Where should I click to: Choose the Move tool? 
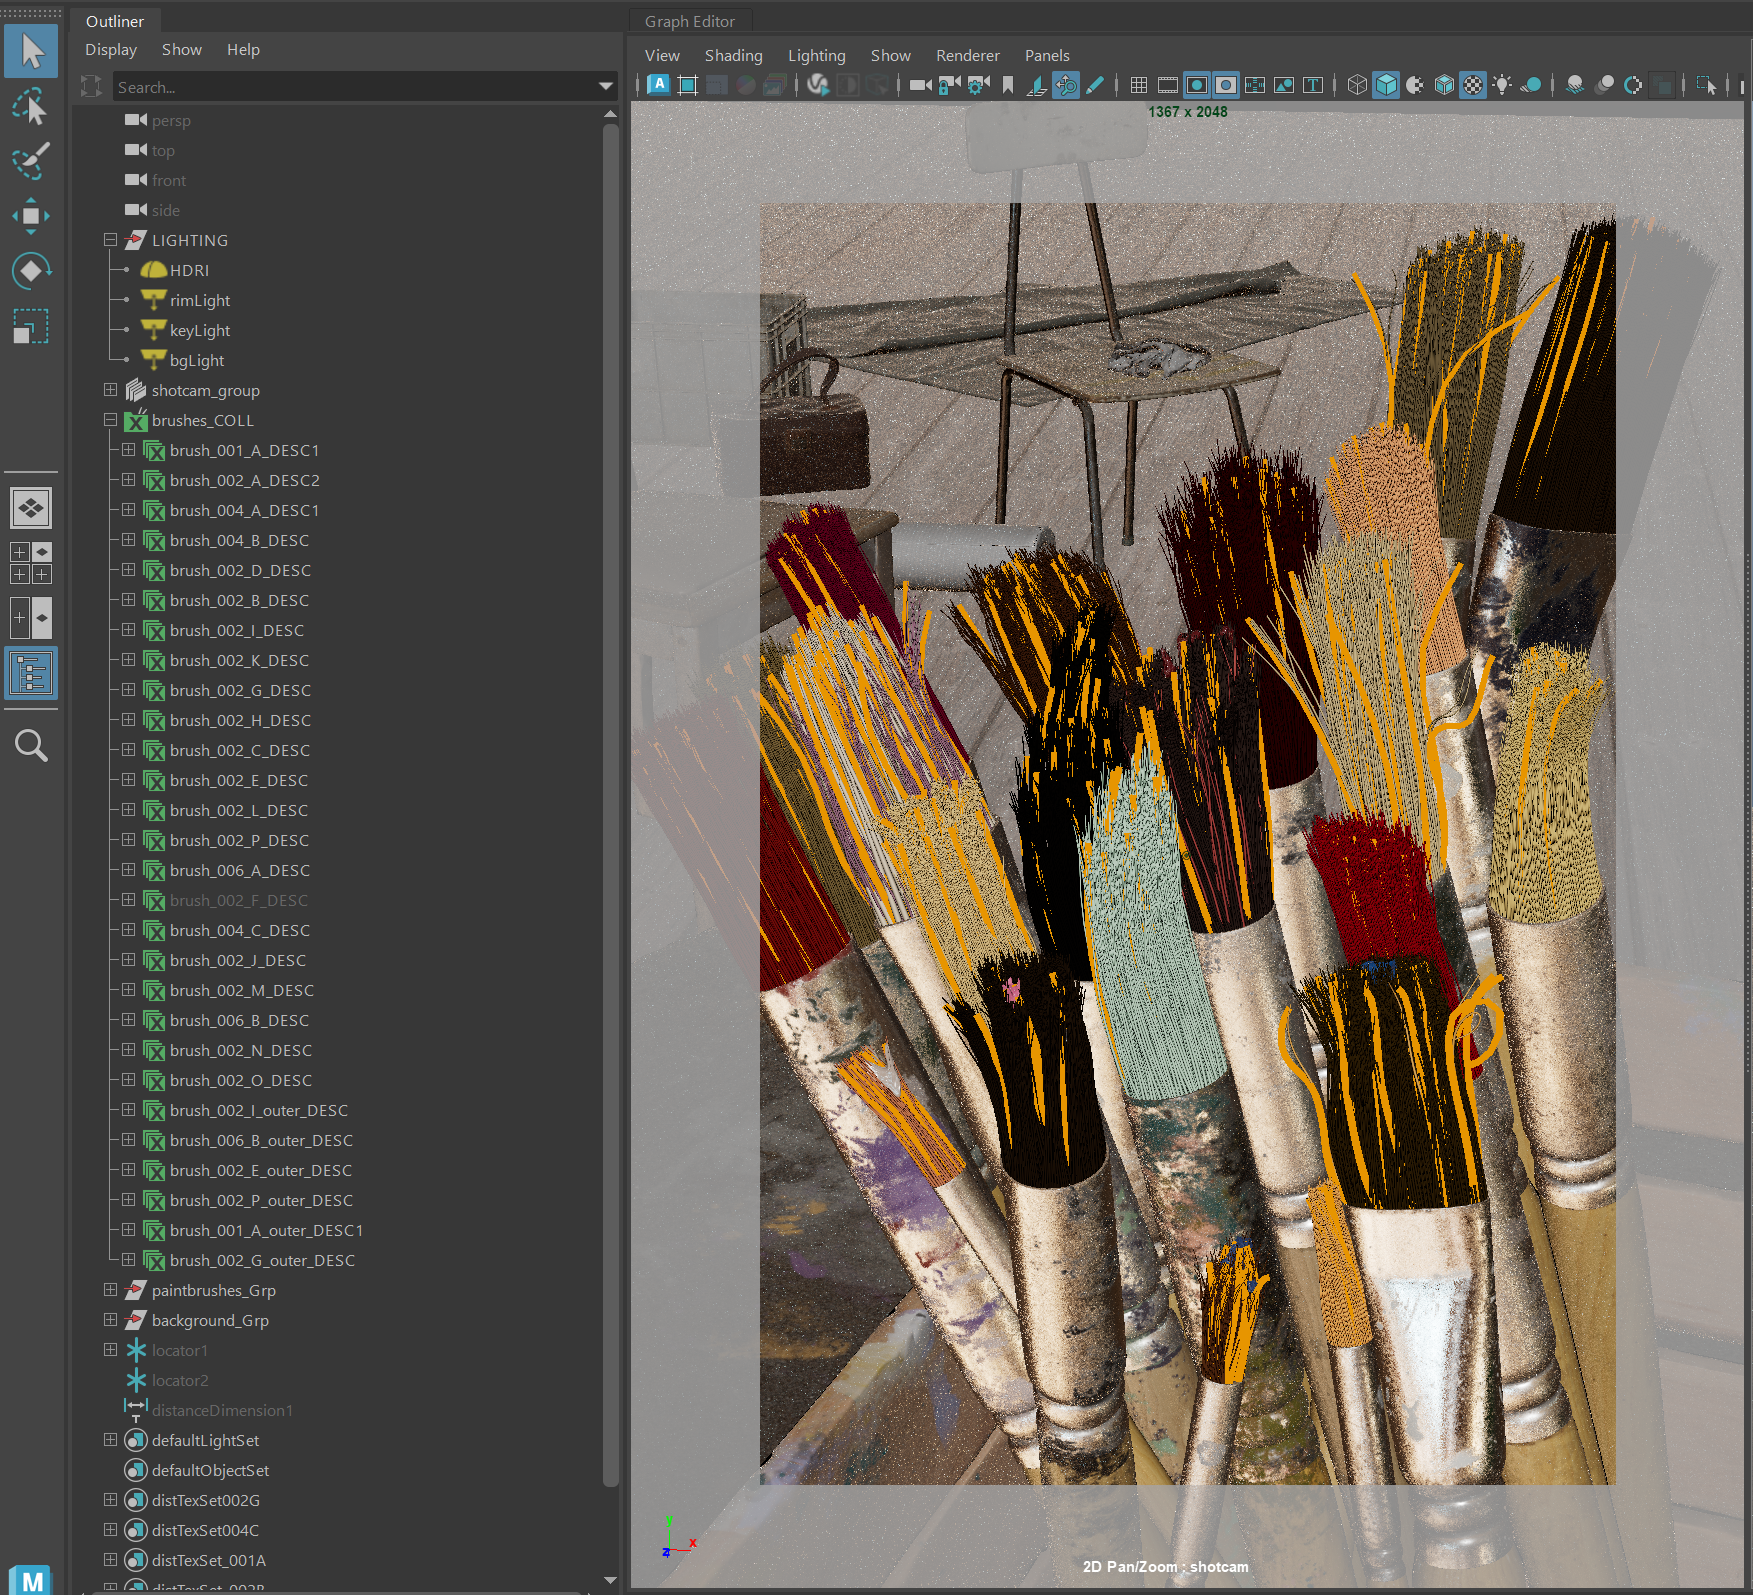(30, 216)
